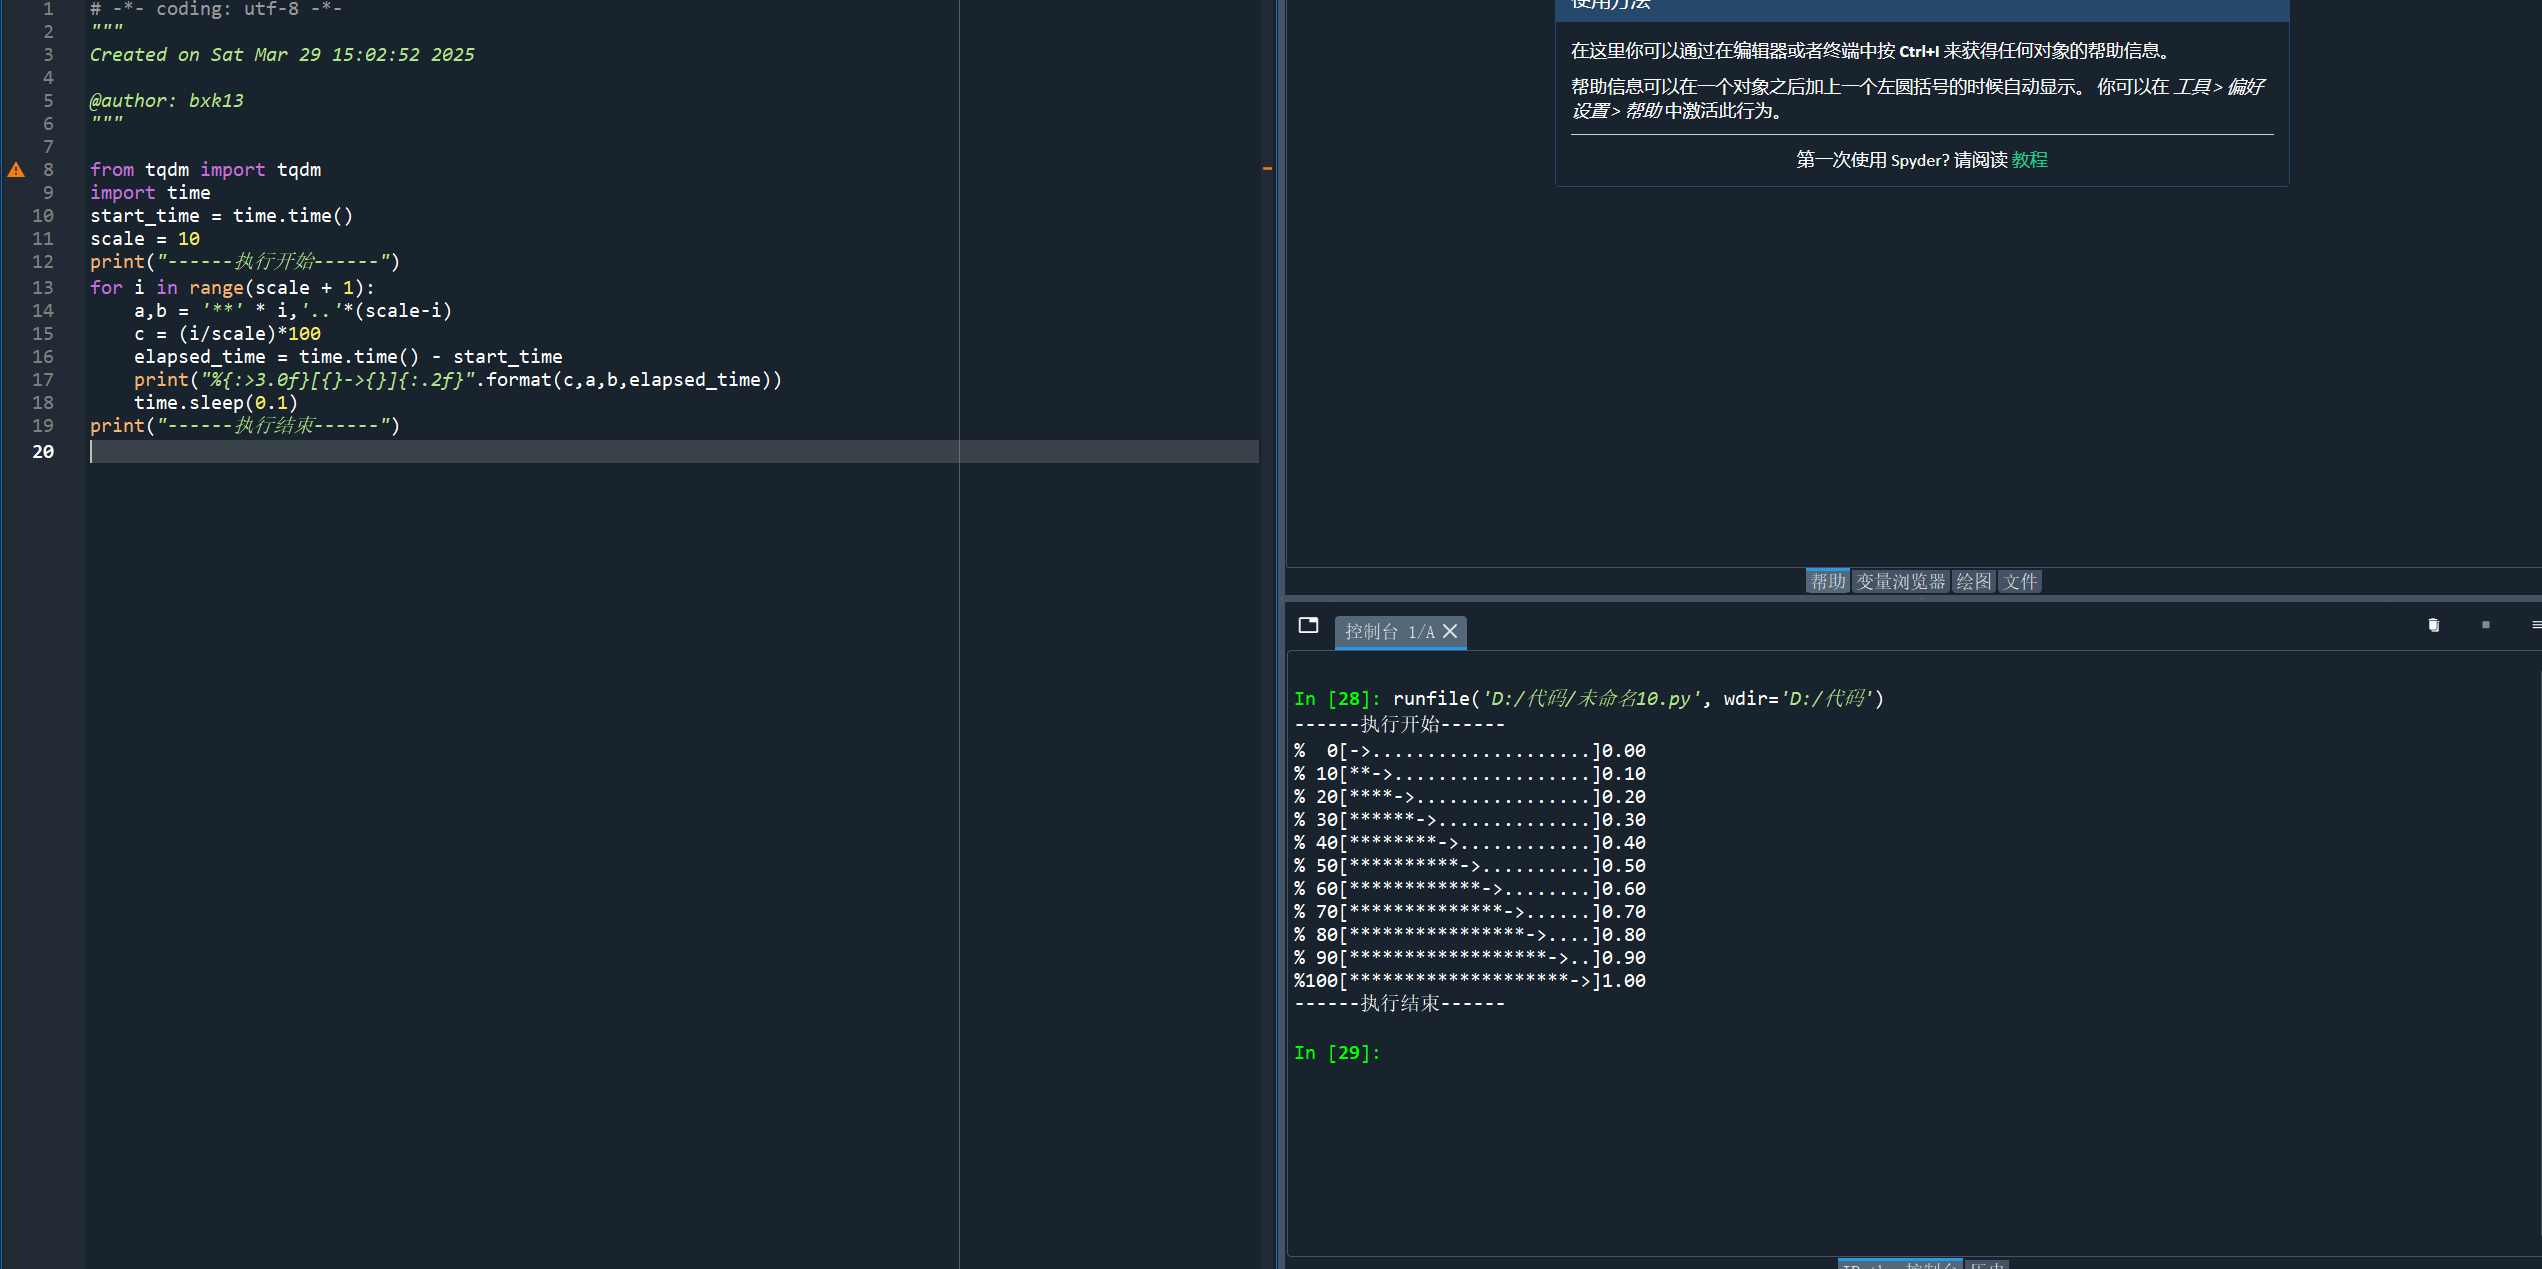Switch to the 帮助 pane tab
This screenshot has height=1269, width=2542.
point(1827,581)
